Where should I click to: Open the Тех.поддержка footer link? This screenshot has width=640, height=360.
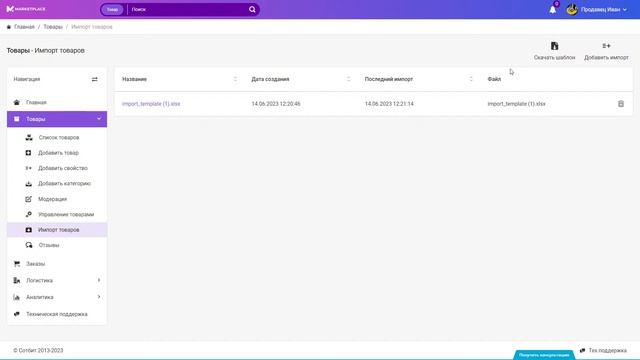point(607,351)
